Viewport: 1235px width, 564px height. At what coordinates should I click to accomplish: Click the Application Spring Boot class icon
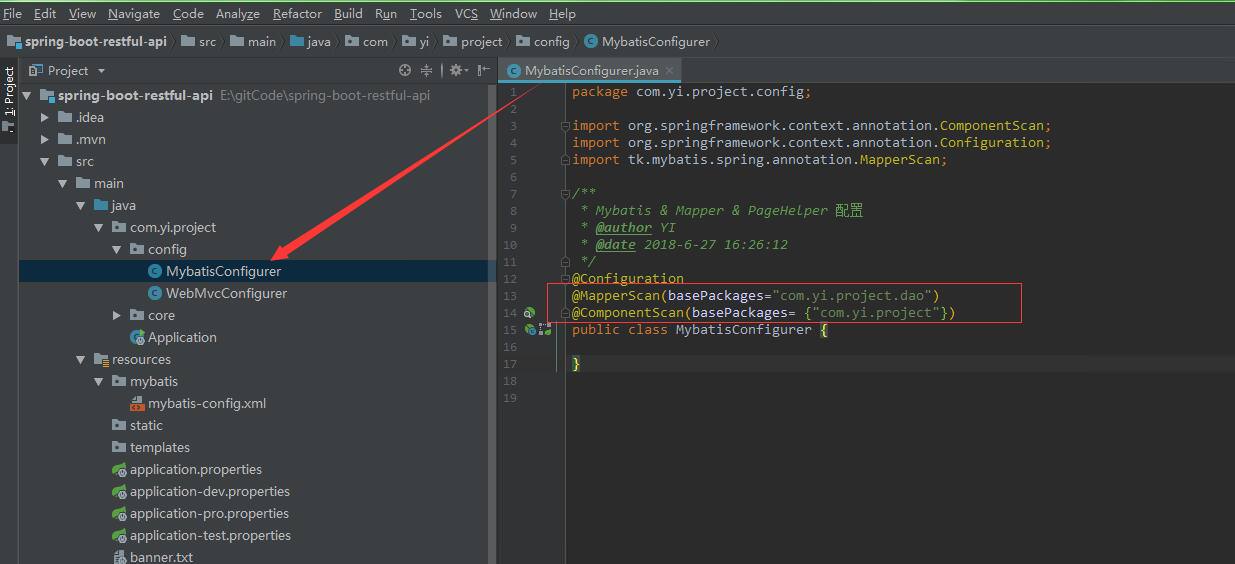(x=137, y=337)
